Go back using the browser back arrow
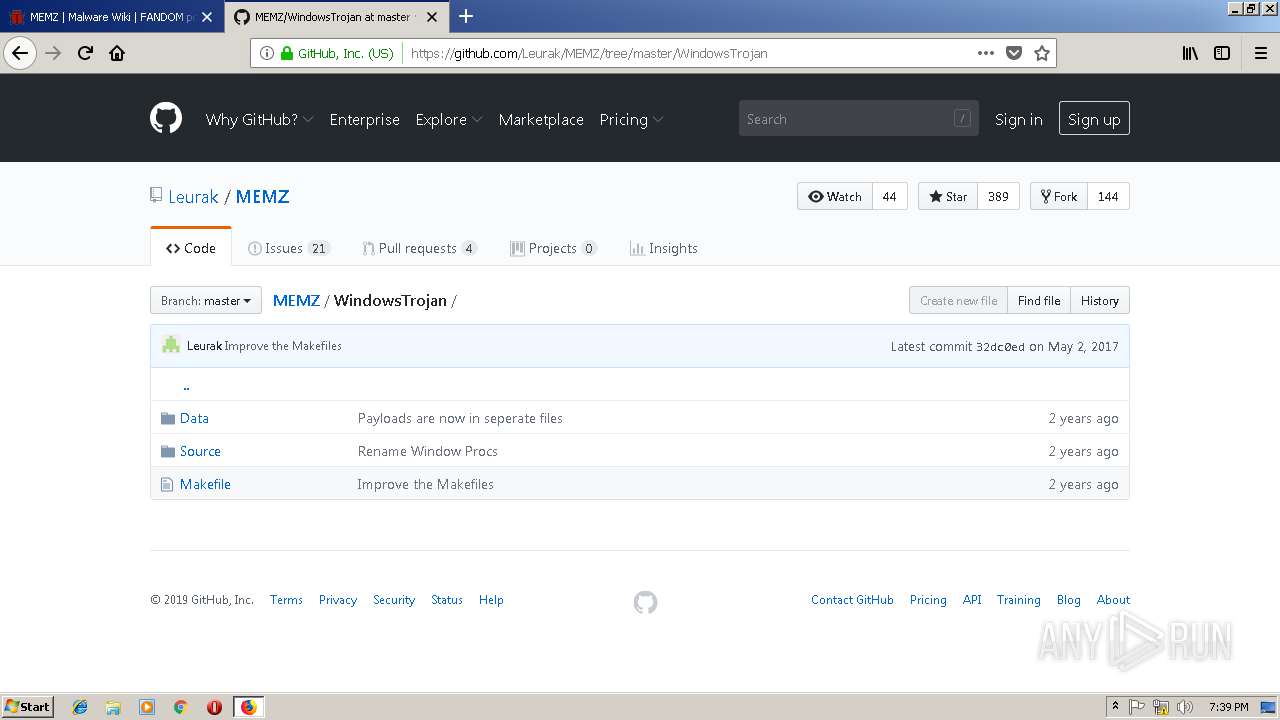 (20, 53)
